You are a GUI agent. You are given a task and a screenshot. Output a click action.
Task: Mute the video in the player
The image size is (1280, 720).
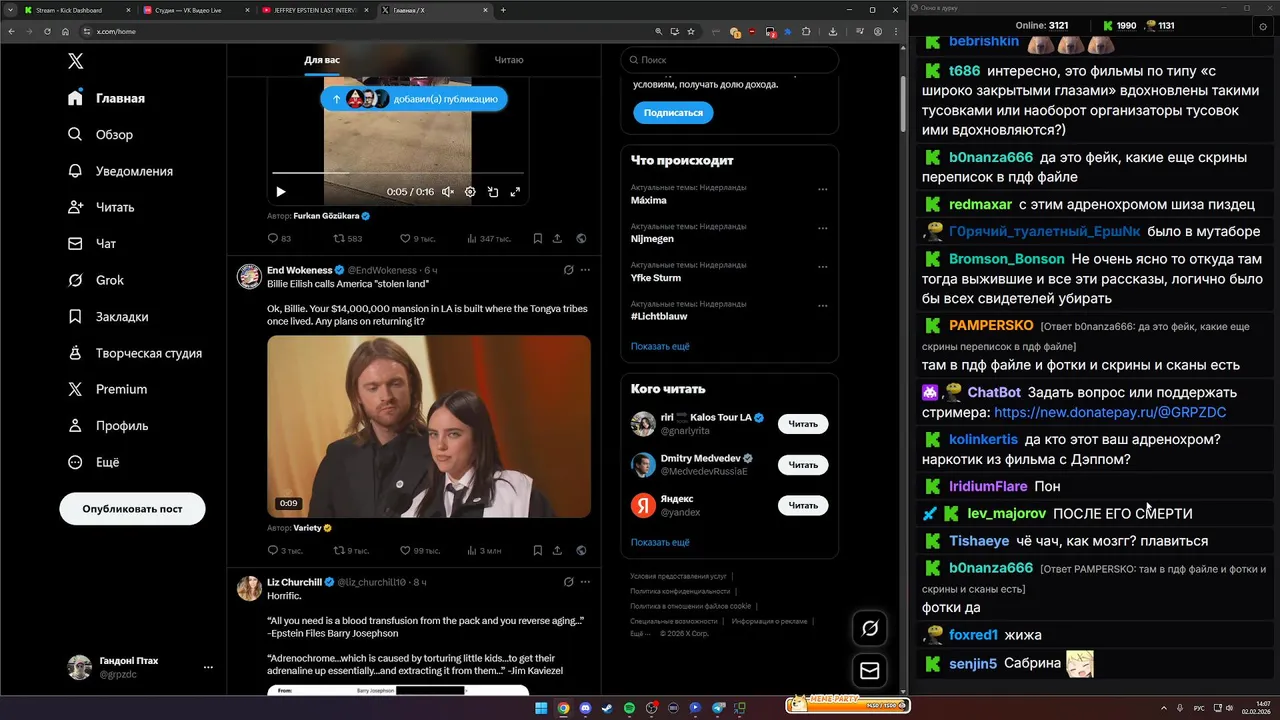point(448,192)
